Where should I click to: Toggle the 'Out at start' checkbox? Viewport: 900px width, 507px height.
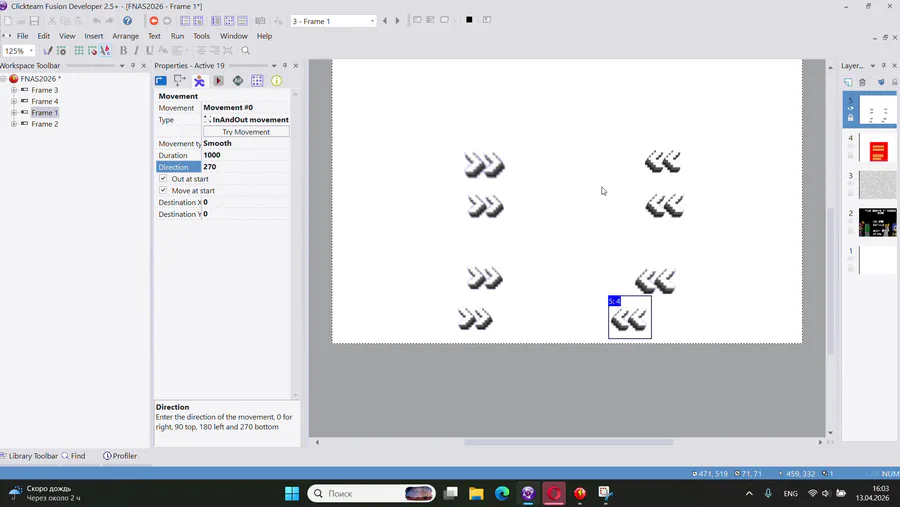click(x=163, y=179)
